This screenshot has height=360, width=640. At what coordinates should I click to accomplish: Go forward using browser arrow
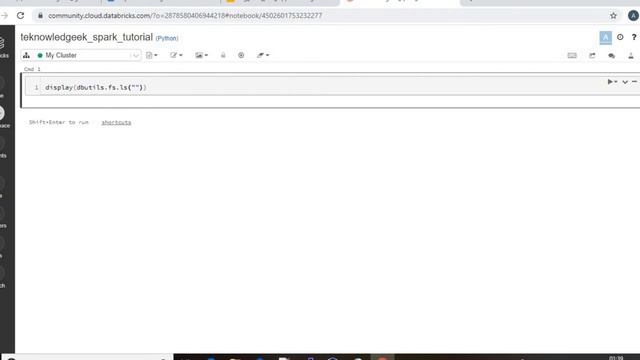[x=4, y=16]
